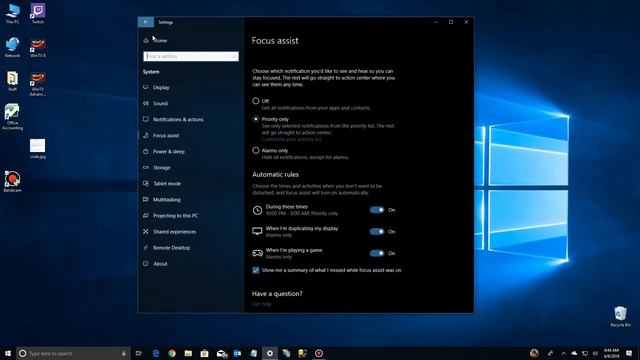Go to Settings Home

(x=160, y=40)
